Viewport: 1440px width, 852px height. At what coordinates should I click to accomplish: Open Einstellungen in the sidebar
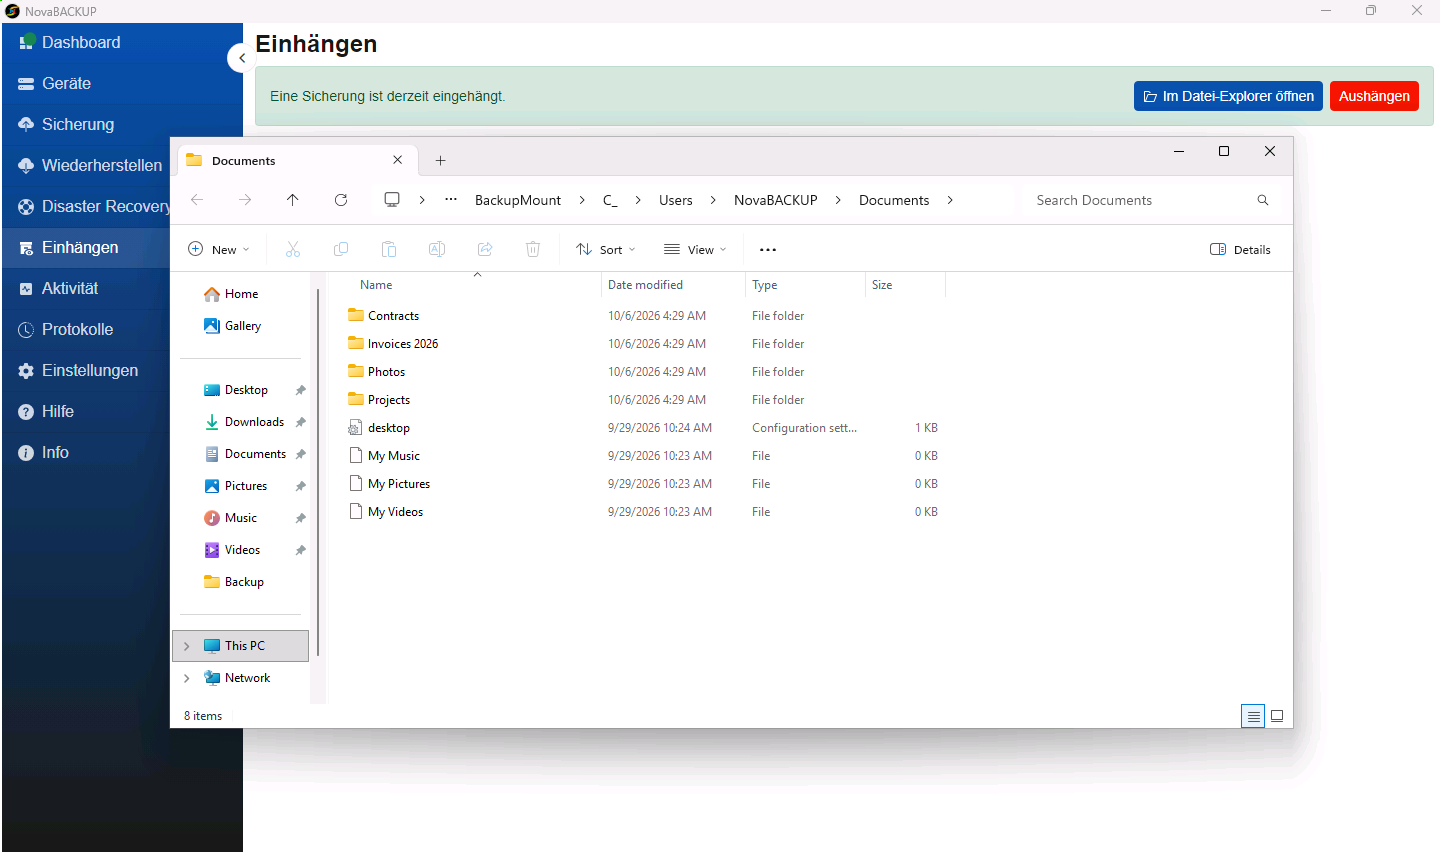(87, 370)
